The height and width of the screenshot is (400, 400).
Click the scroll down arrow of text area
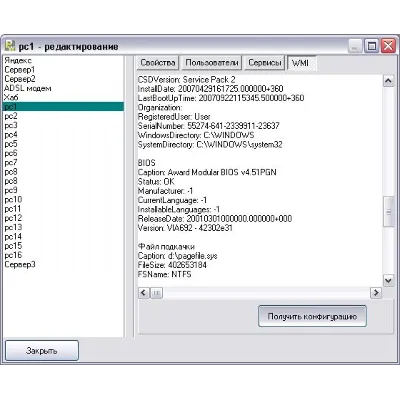[388, 281]
